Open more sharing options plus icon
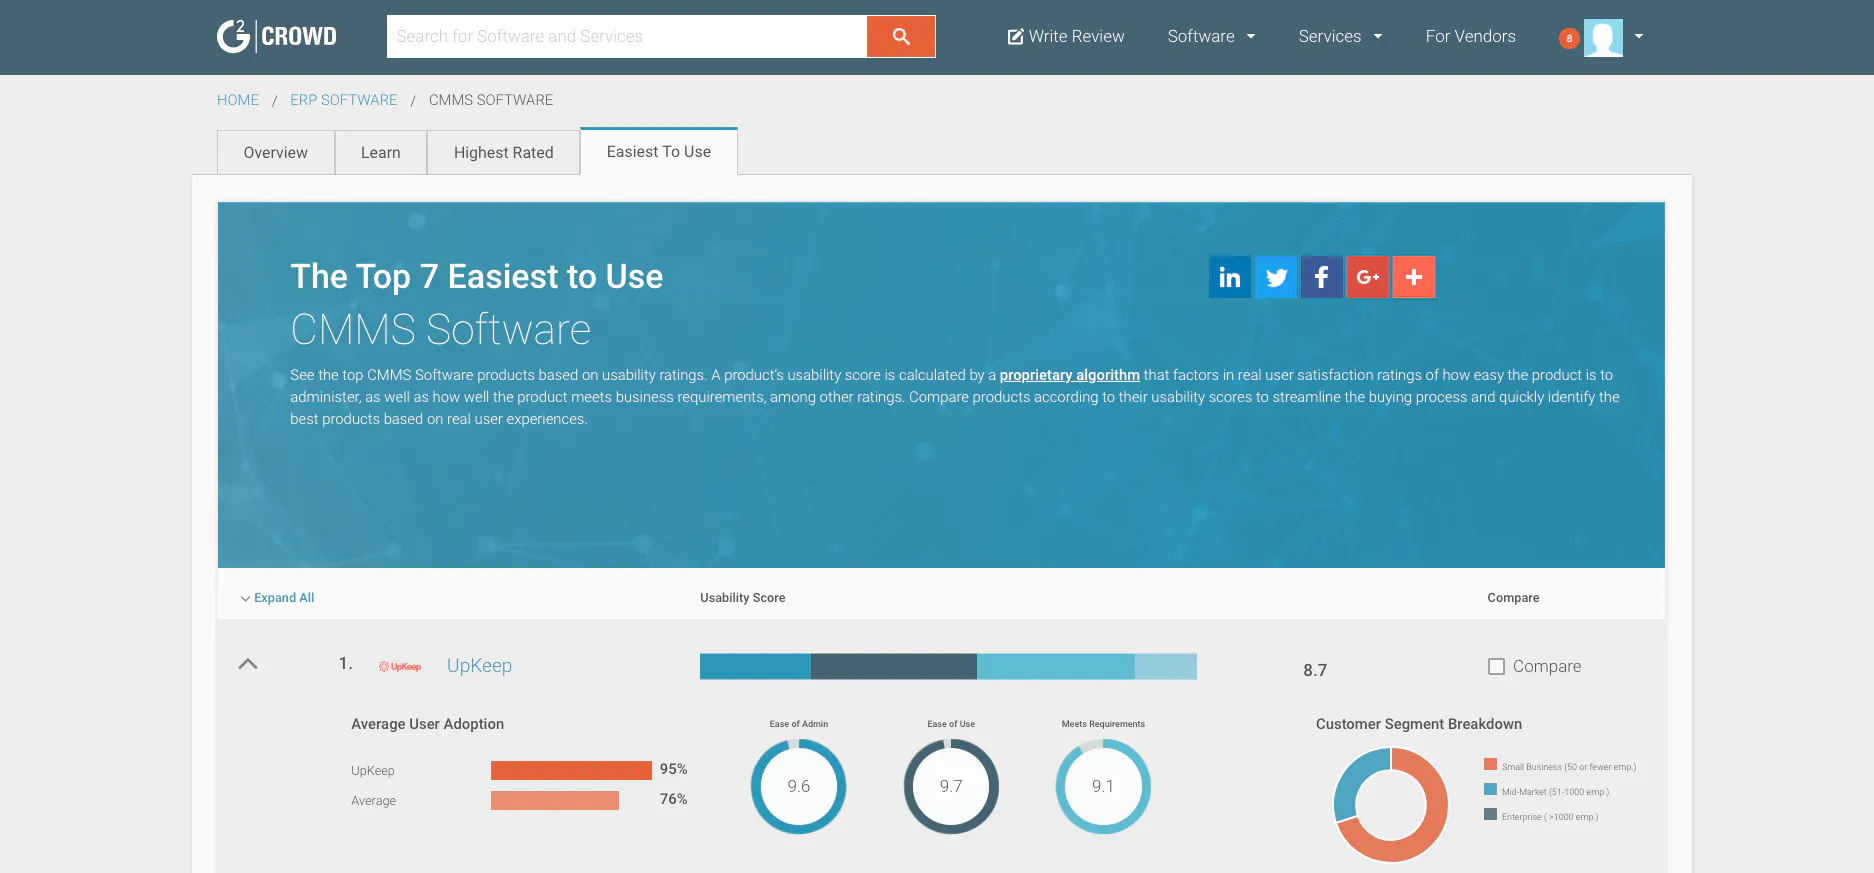The image size is (1874, 873). click(1414, 277)
